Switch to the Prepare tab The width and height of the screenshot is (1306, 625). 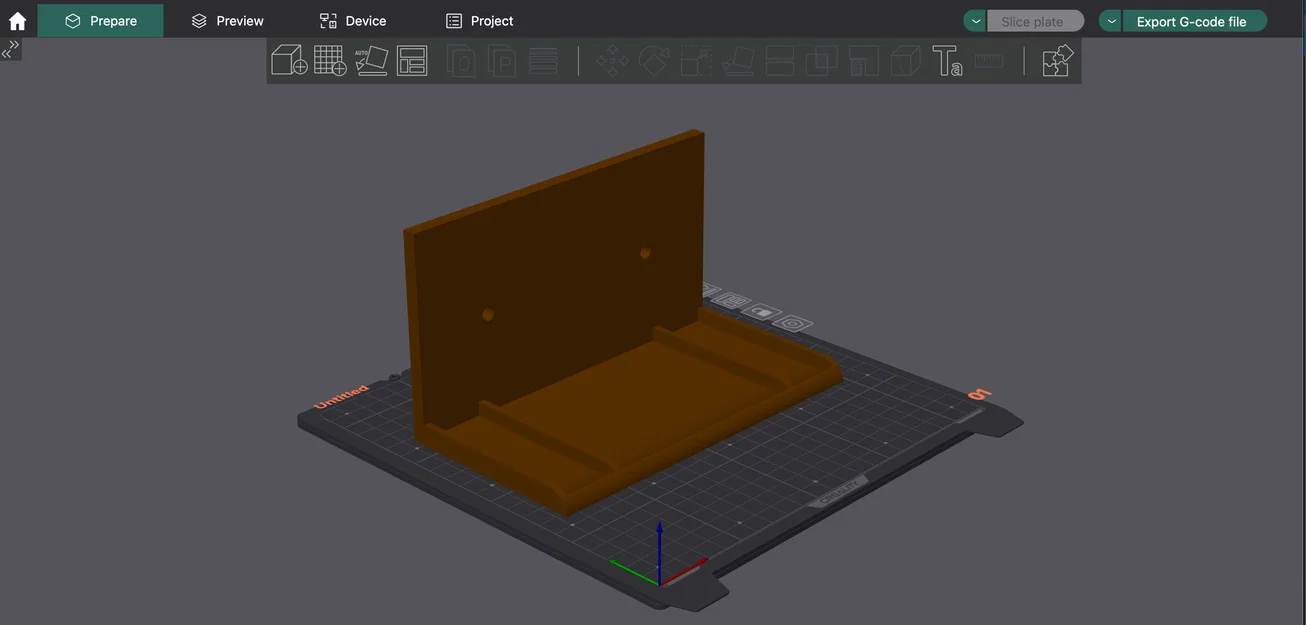tap(100, 20)
